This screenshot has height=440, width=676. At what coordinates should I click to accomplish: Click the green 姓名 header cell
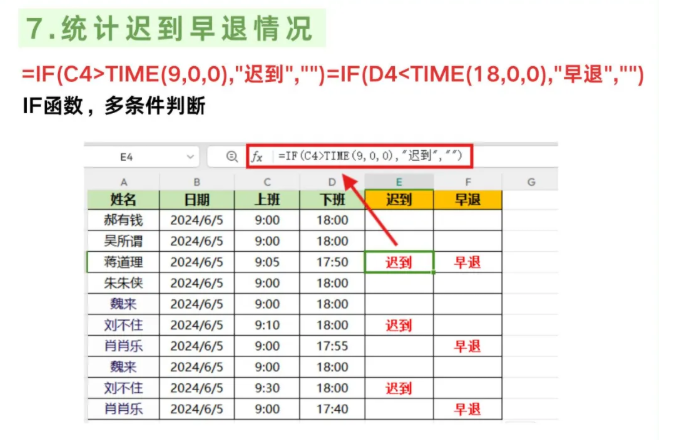pos(123,199)
